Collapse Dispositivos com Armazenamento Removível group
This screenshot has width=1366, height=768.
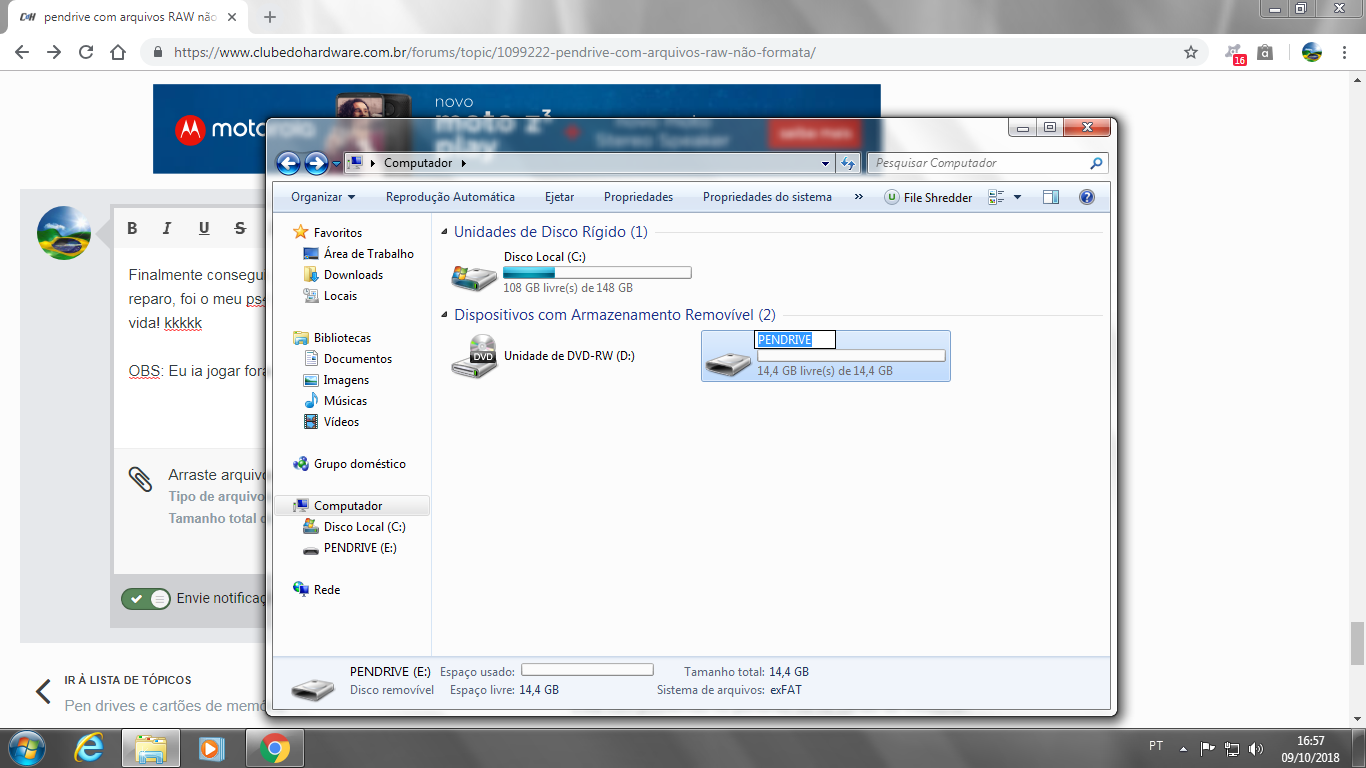pos(445,315)
